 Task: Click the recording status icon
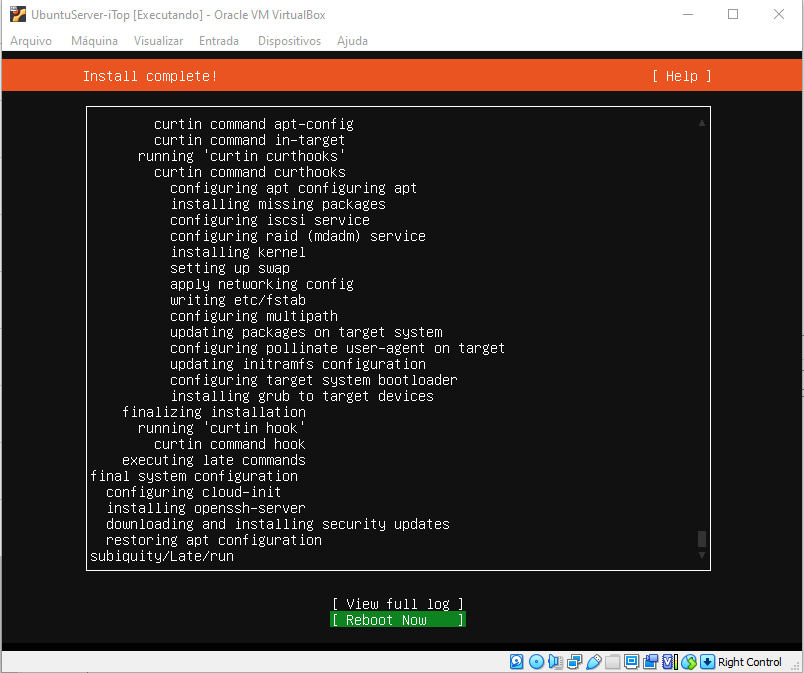(650, 662)
